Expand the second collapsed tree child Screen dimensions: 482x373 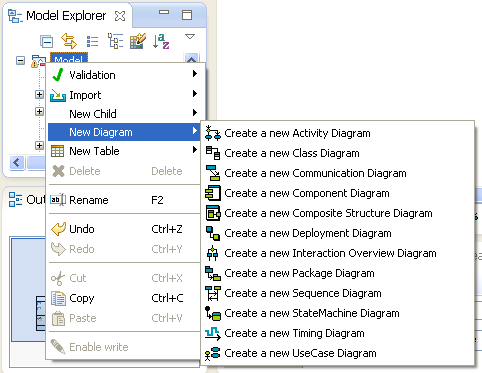pos(39,111)
